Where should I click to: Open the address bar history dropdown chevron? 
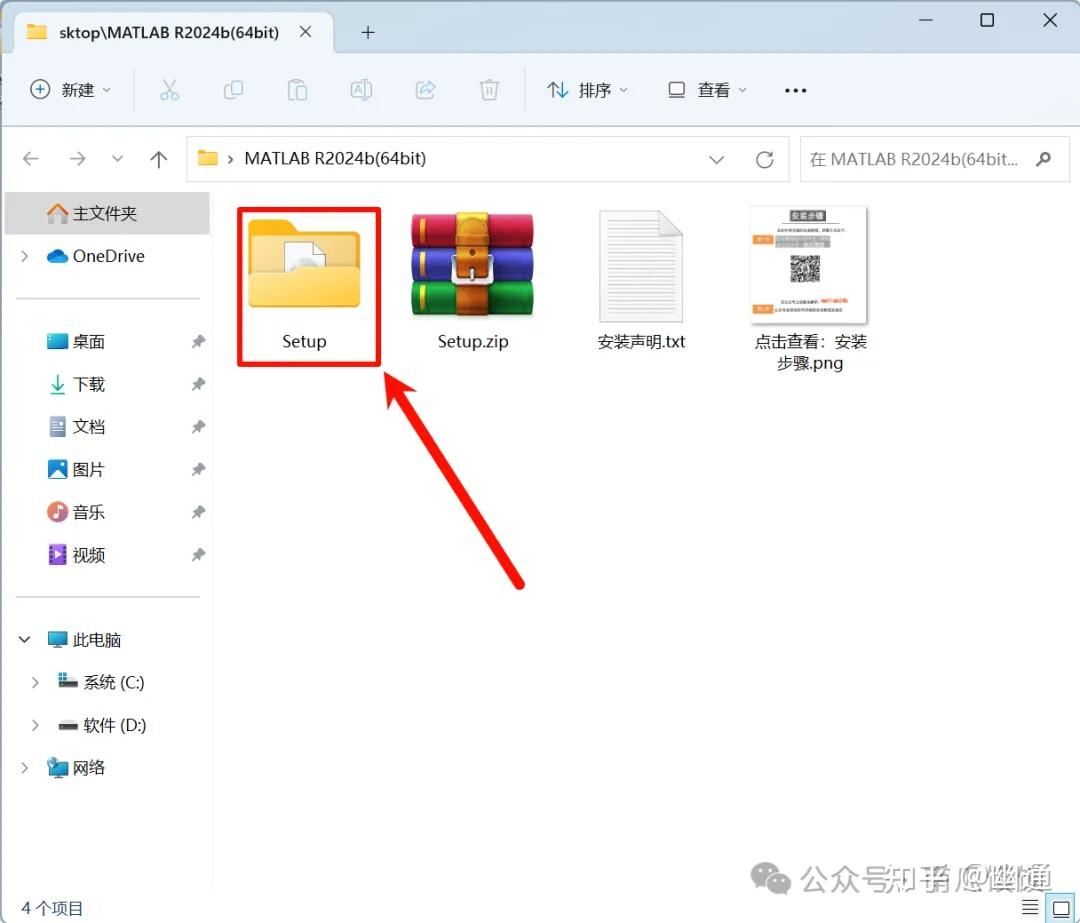(x=717, y=159)
